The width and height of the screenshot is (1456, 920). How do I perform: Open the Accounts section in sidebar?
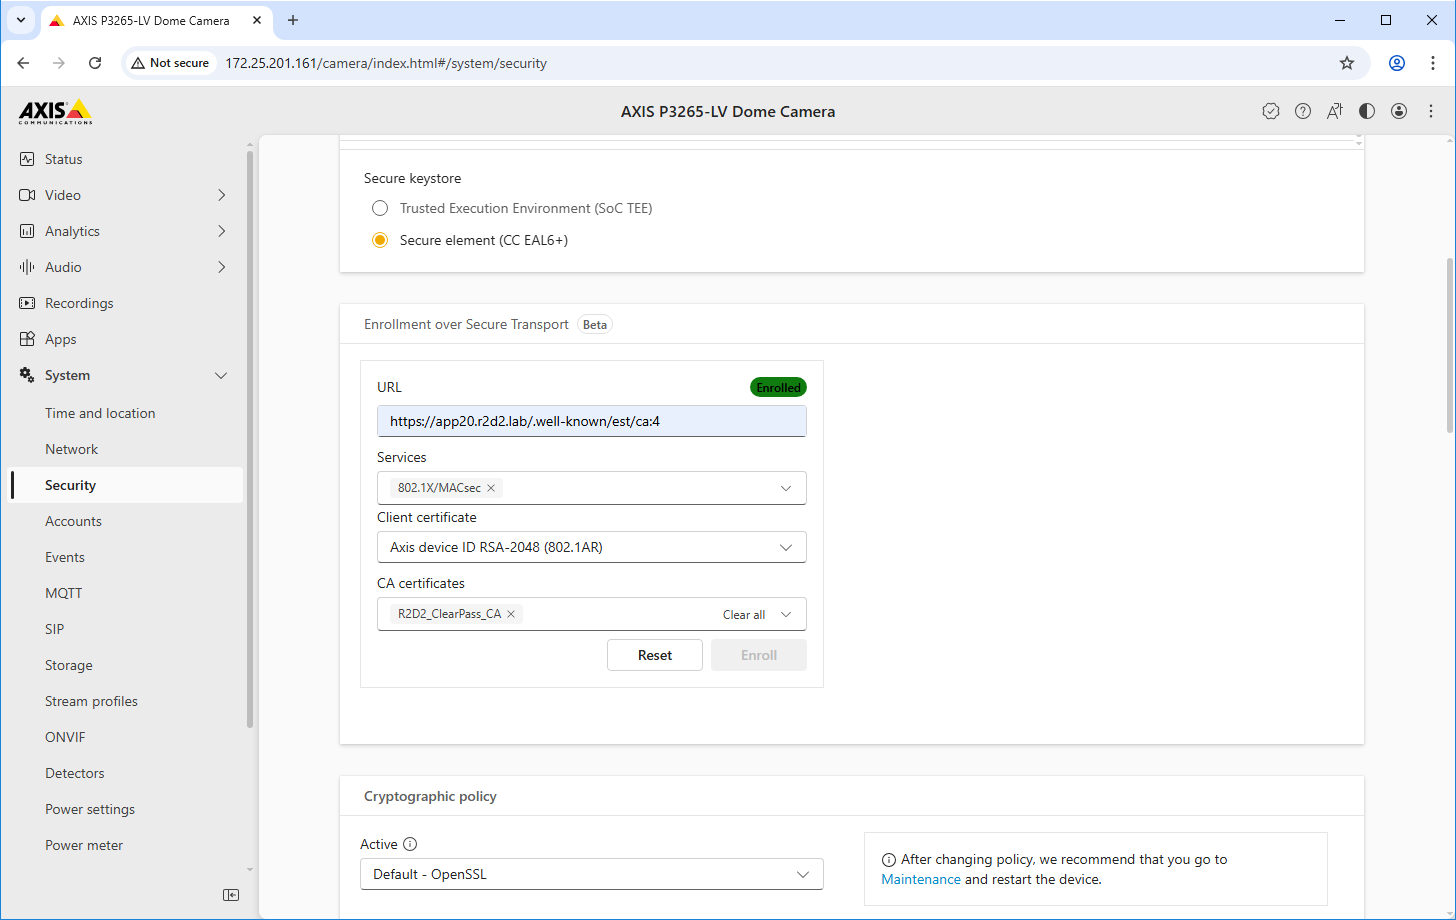click(73, 521)
